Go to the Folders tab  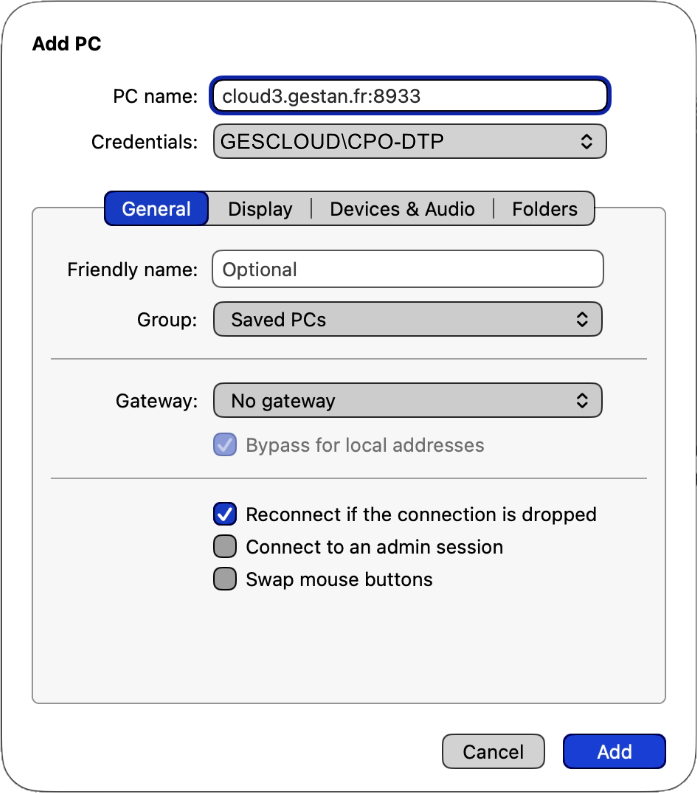coord(544,208)
